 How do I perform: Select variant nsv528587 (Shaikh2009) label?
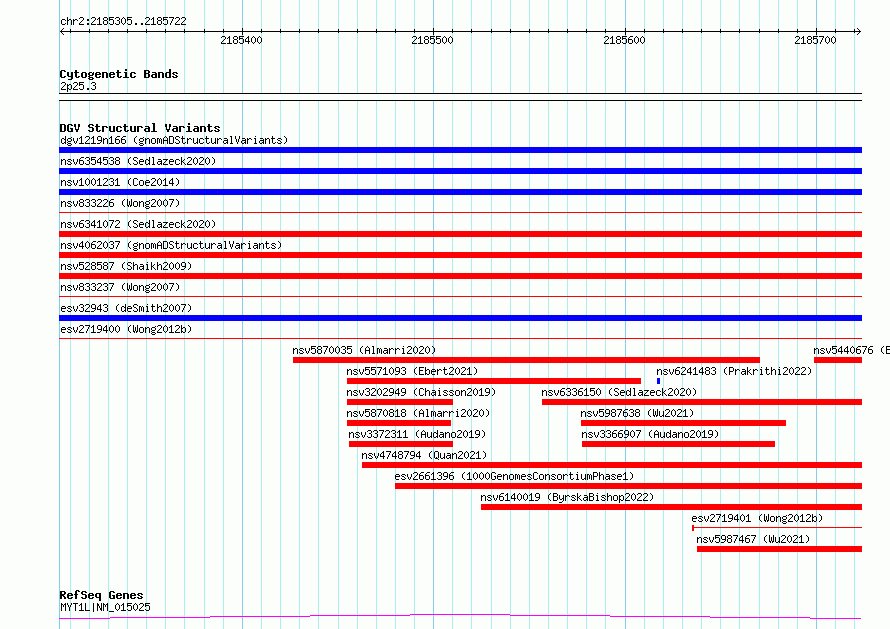126,266
